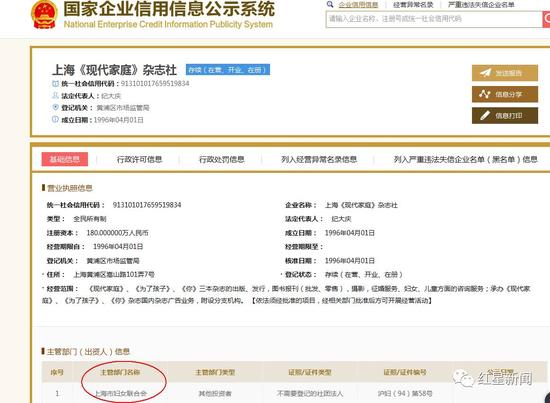The image size is (550, 403).
Task: Click the 主管部门名称 column header
Action: [x=120, y=372]
